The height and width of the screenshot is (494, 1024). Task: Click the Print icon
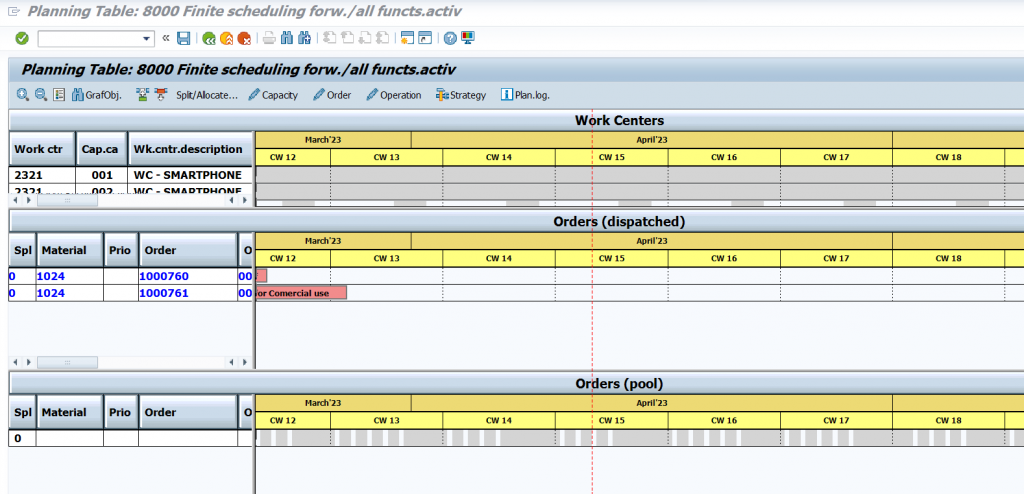[268, 39]
